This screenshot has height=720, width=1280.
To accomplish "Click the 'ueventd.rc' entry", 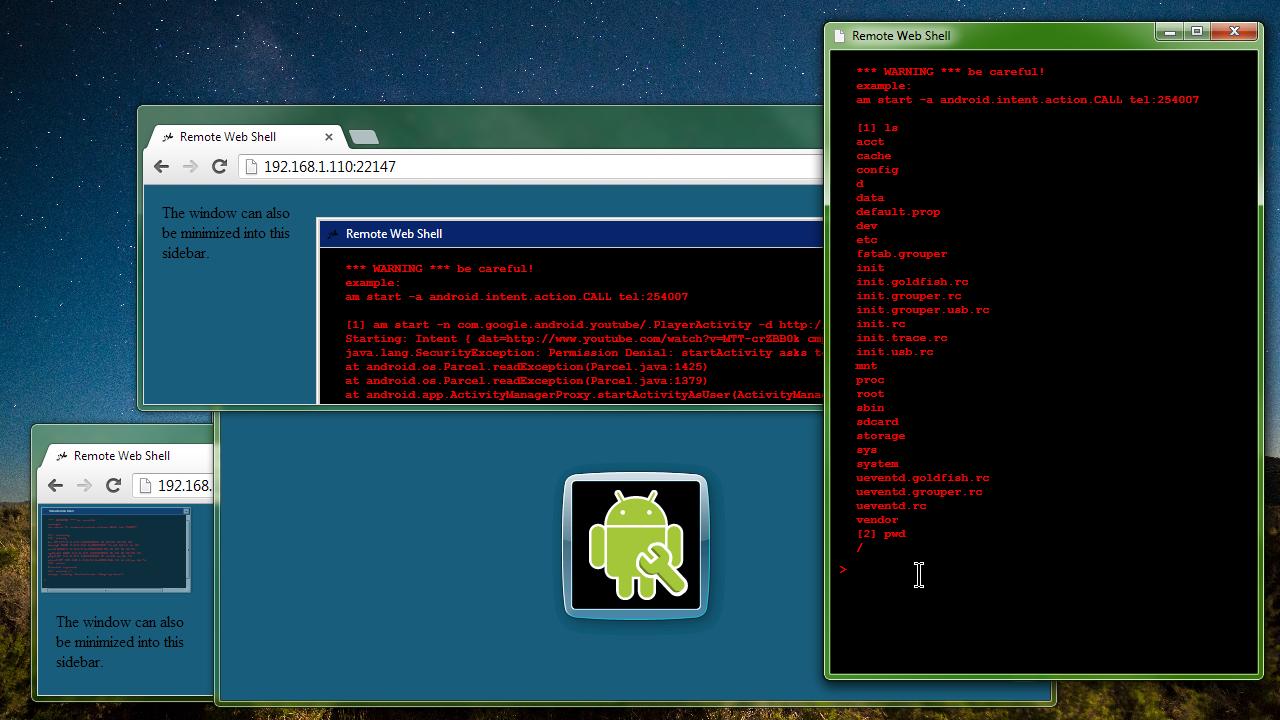I will (x=891, y=506).
